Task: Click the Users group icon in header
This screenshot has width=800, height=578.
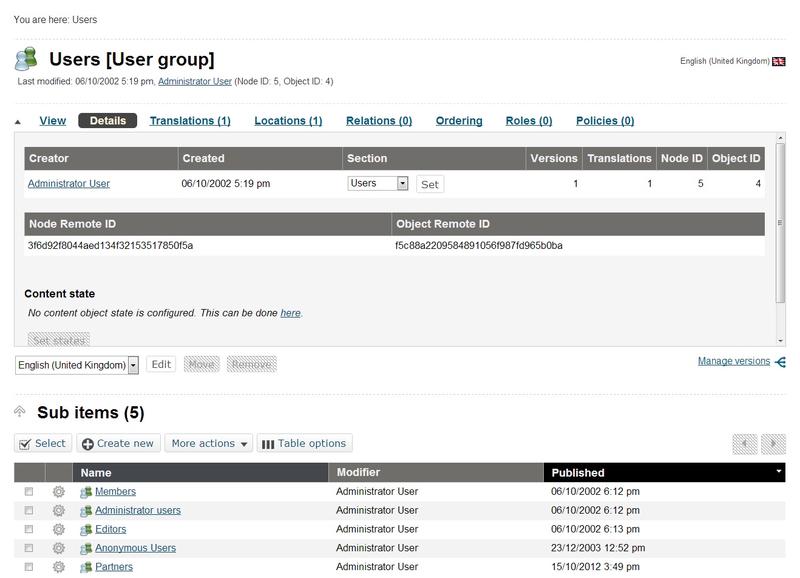Action: [x=26, y=59]
